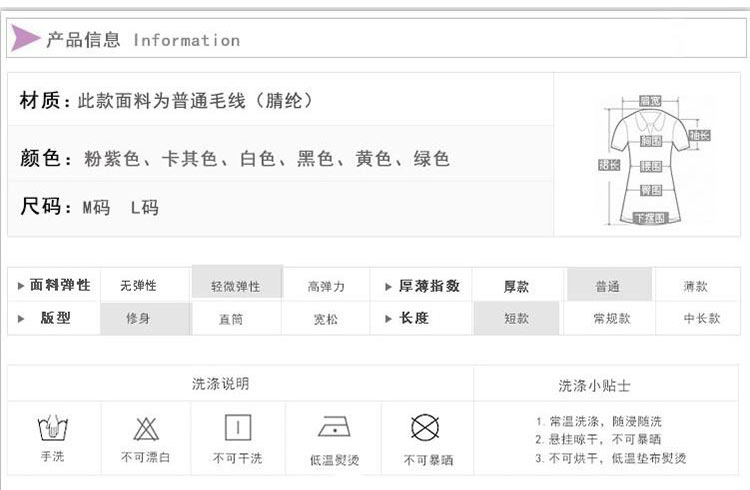Click the 卡其色 color name
This screenshot has width=750, height=490.
[189, 158]
